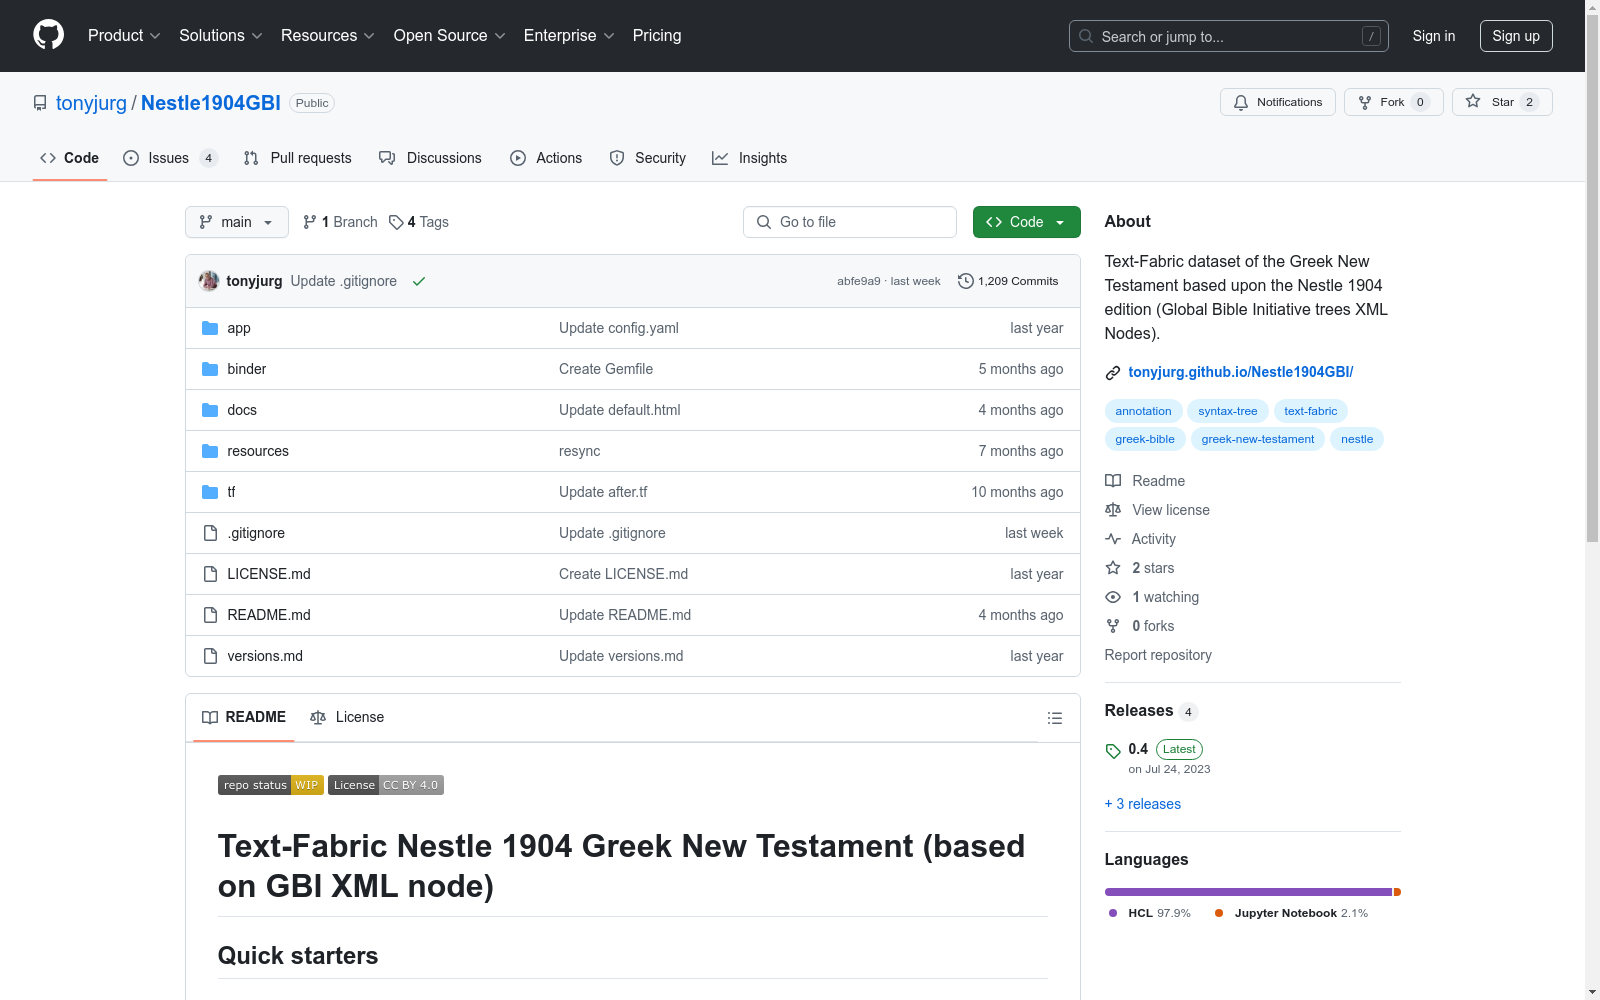Click the binder folder icon
This screenshot has height=1000, width=1600.
click(x=210, y=369)
